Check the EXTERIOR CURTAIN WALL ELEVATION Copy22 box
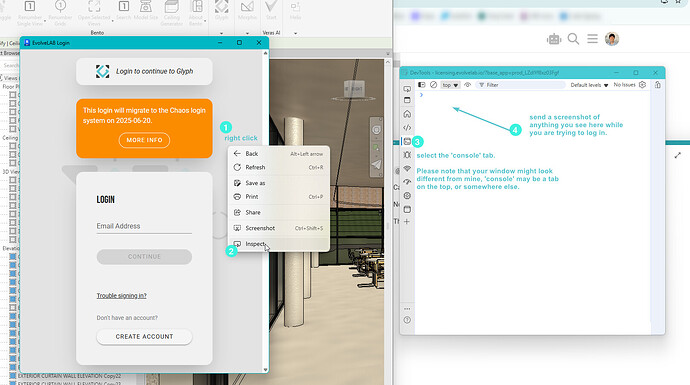The height and width of the screenshot is (385, 690). point(13,376)
